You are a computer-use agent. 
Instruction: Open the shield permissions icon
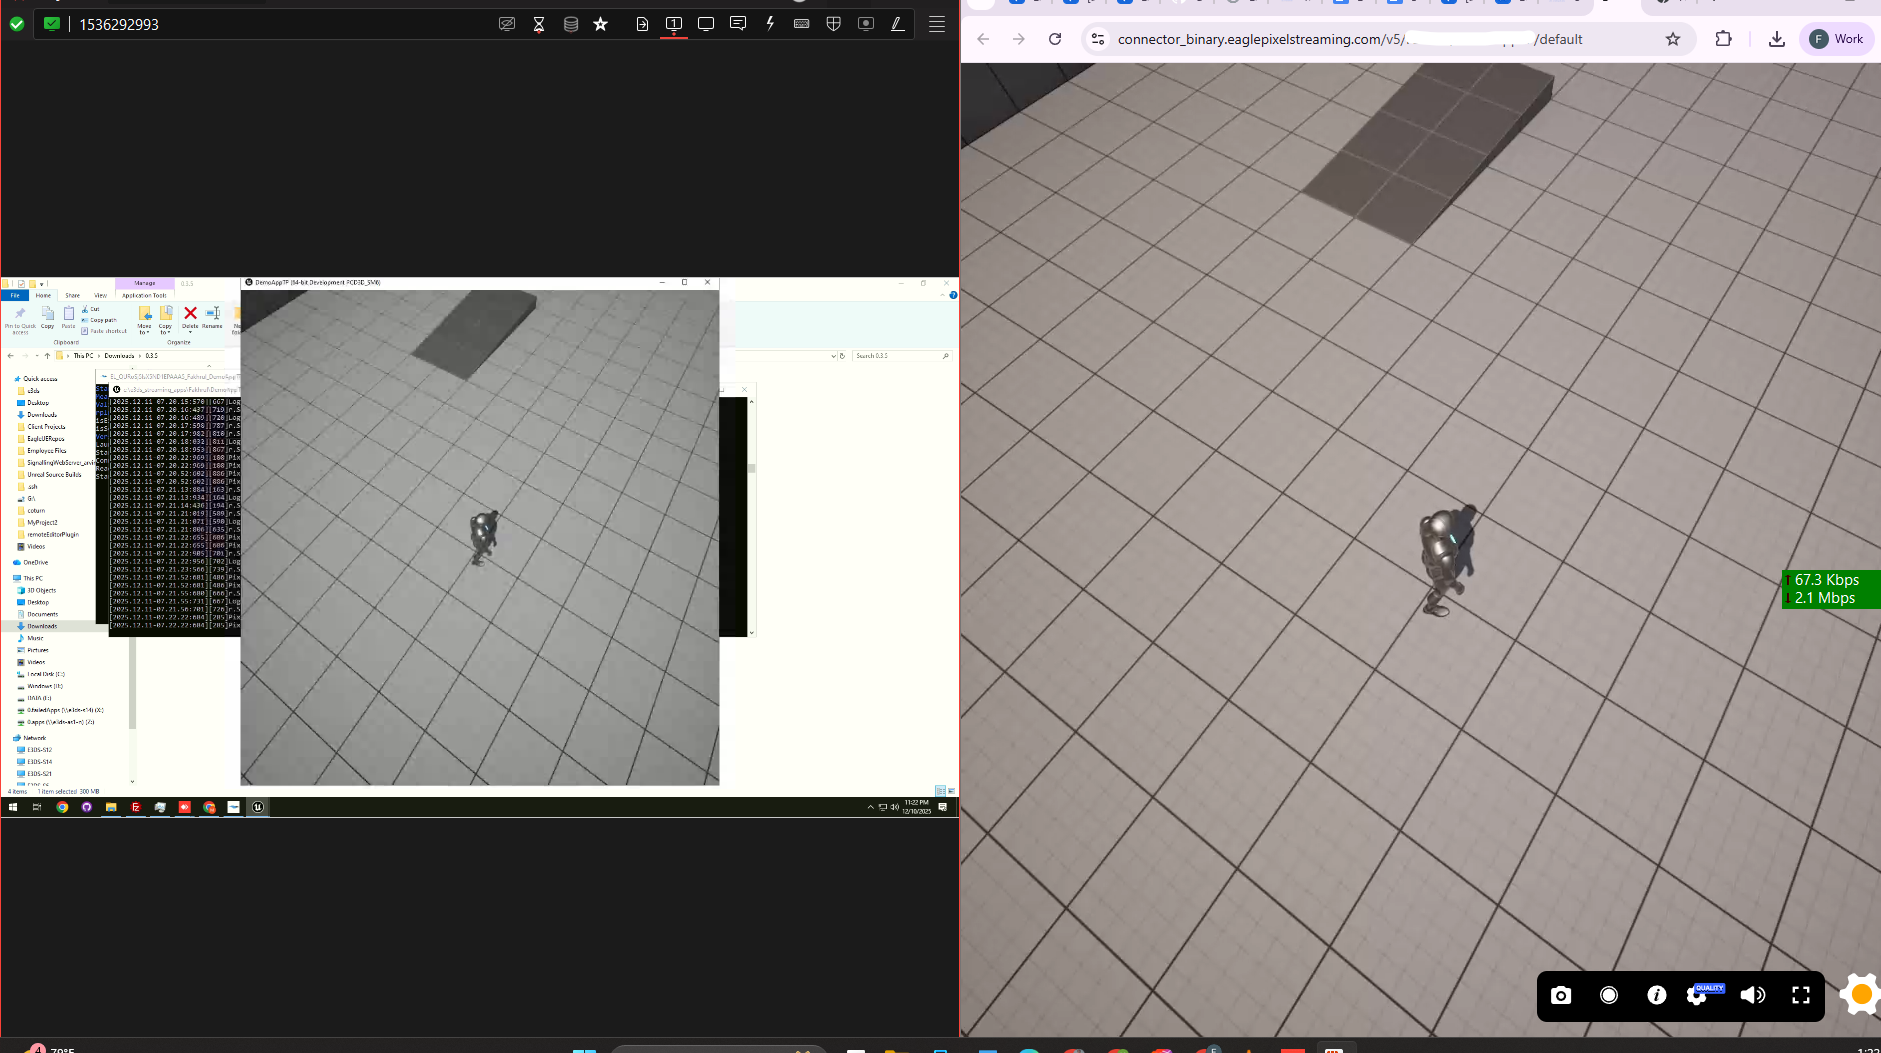[x=834, y=24]
